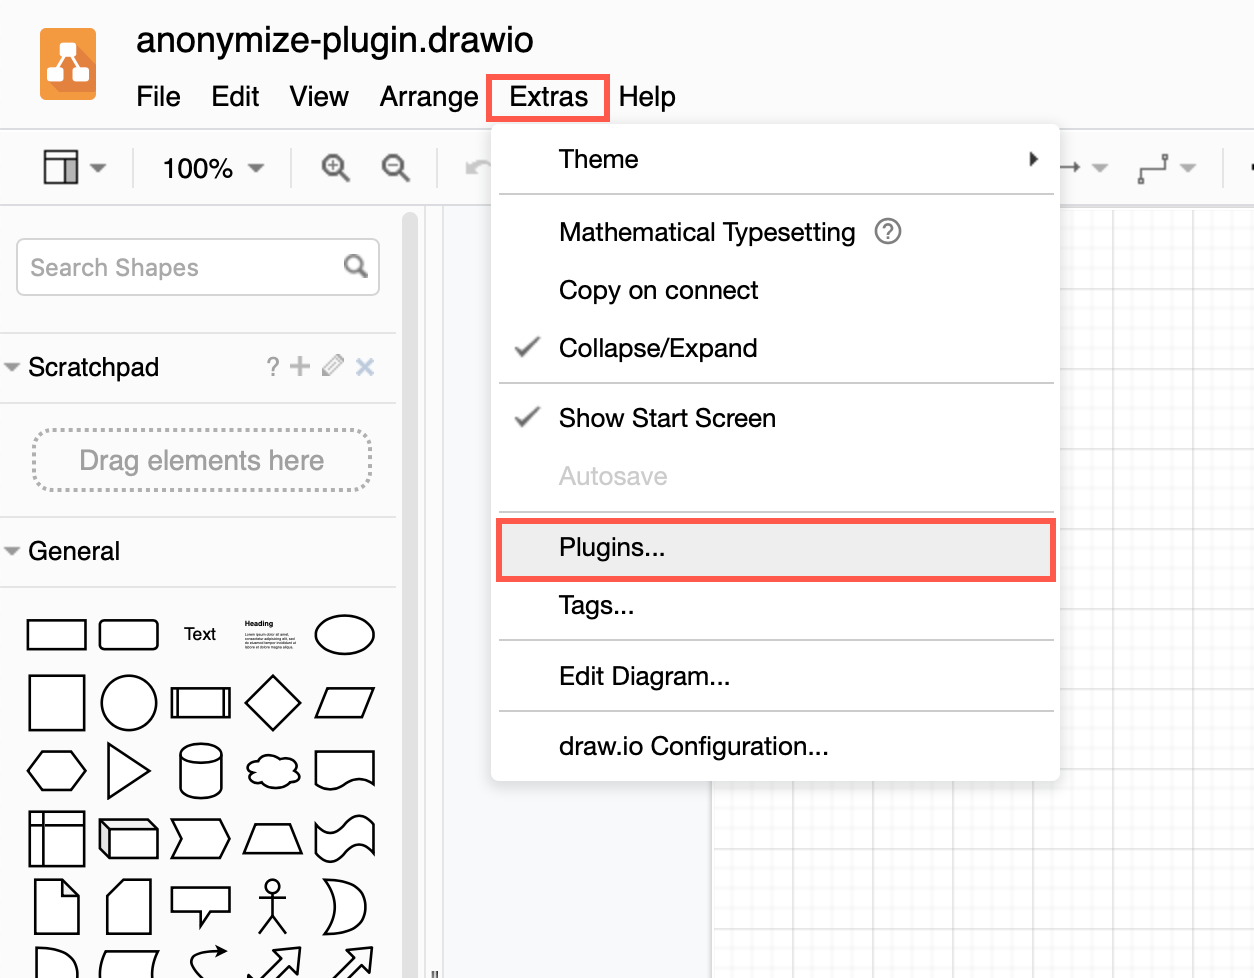The width and height of the screenshot is (1254, 978).
Task: Click the zoom out magnifier icon
Action: [x=395, y=168]
